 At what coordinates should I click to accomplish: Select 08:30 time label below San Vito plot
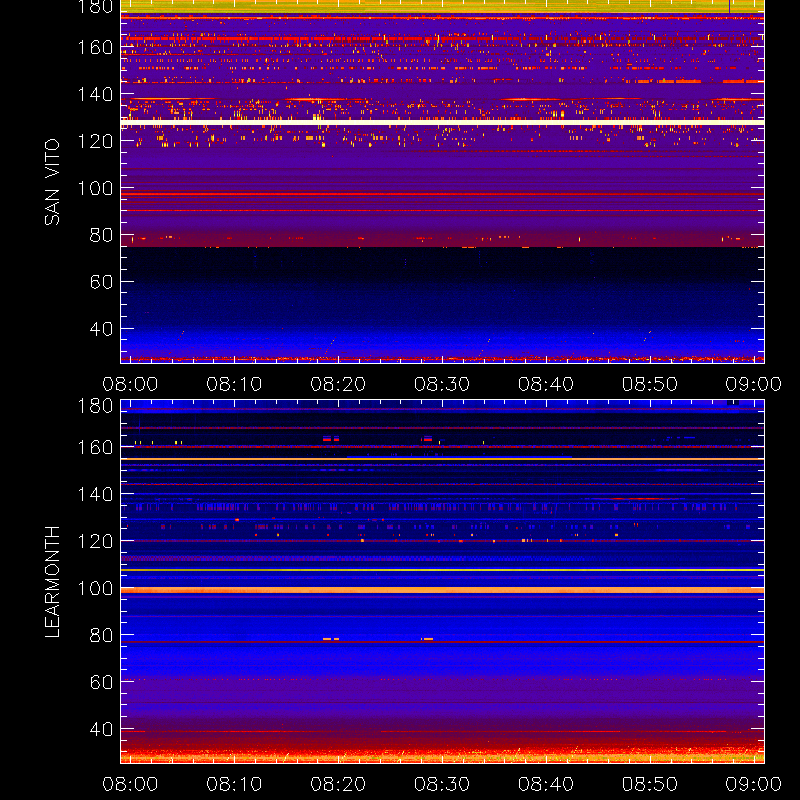[442, 384]
